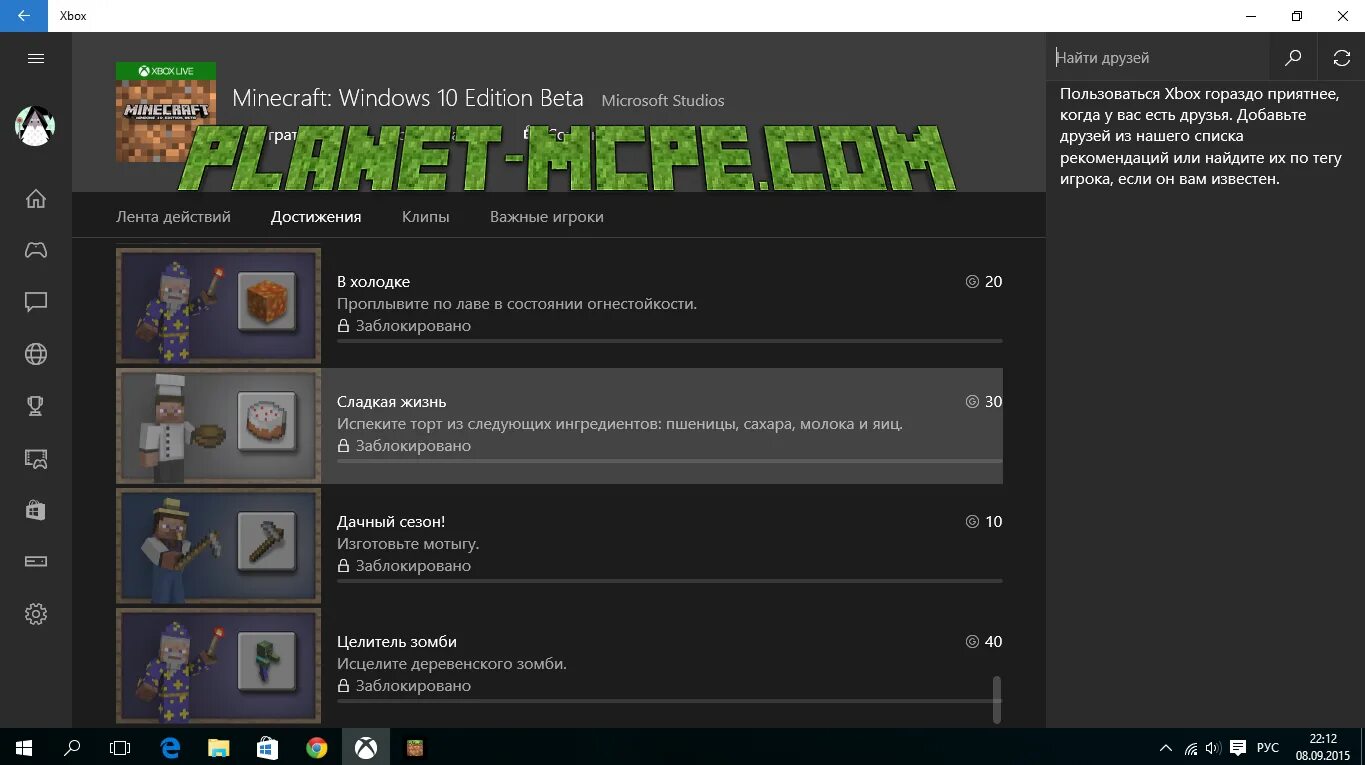Click the find friends search magnifier
The width and height of the screenshot is (1365, 765).
(x=1293, y=58)
